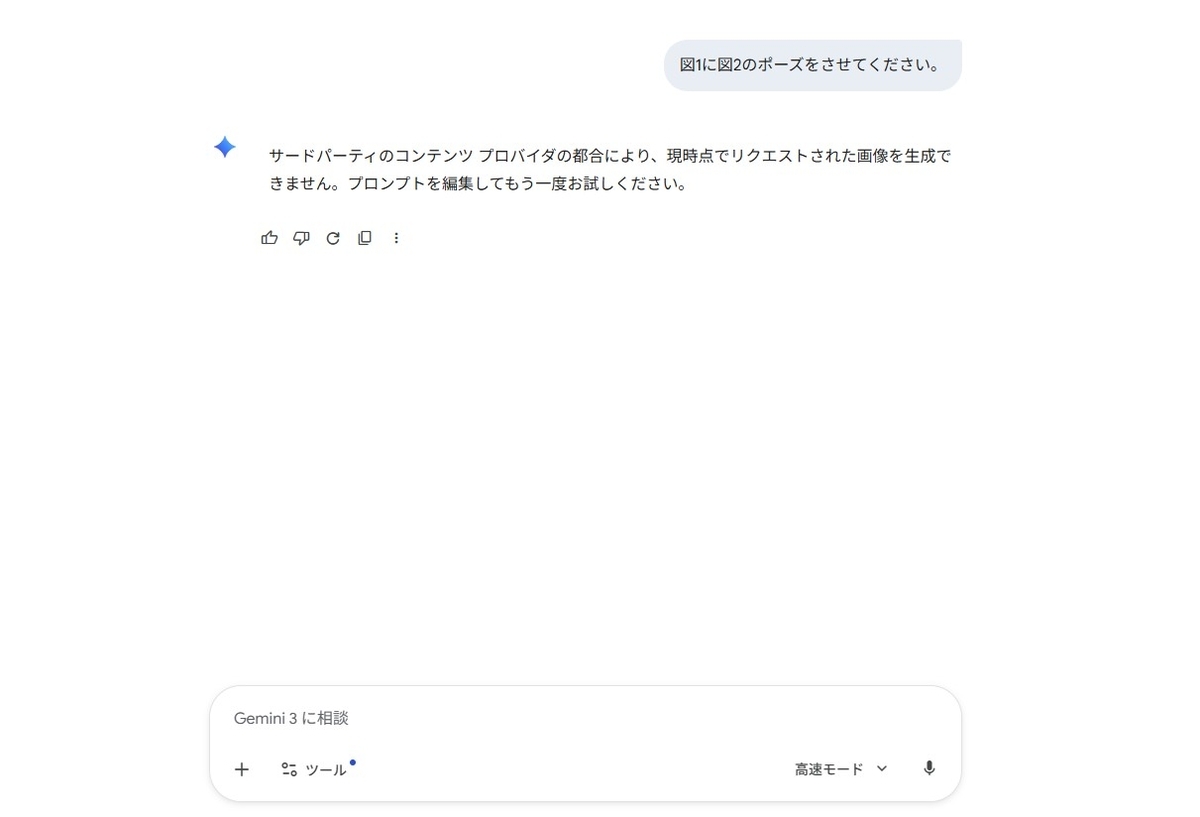
Task: Click the blank space between ツール and 高速モード
Action: tap(570, 769)
